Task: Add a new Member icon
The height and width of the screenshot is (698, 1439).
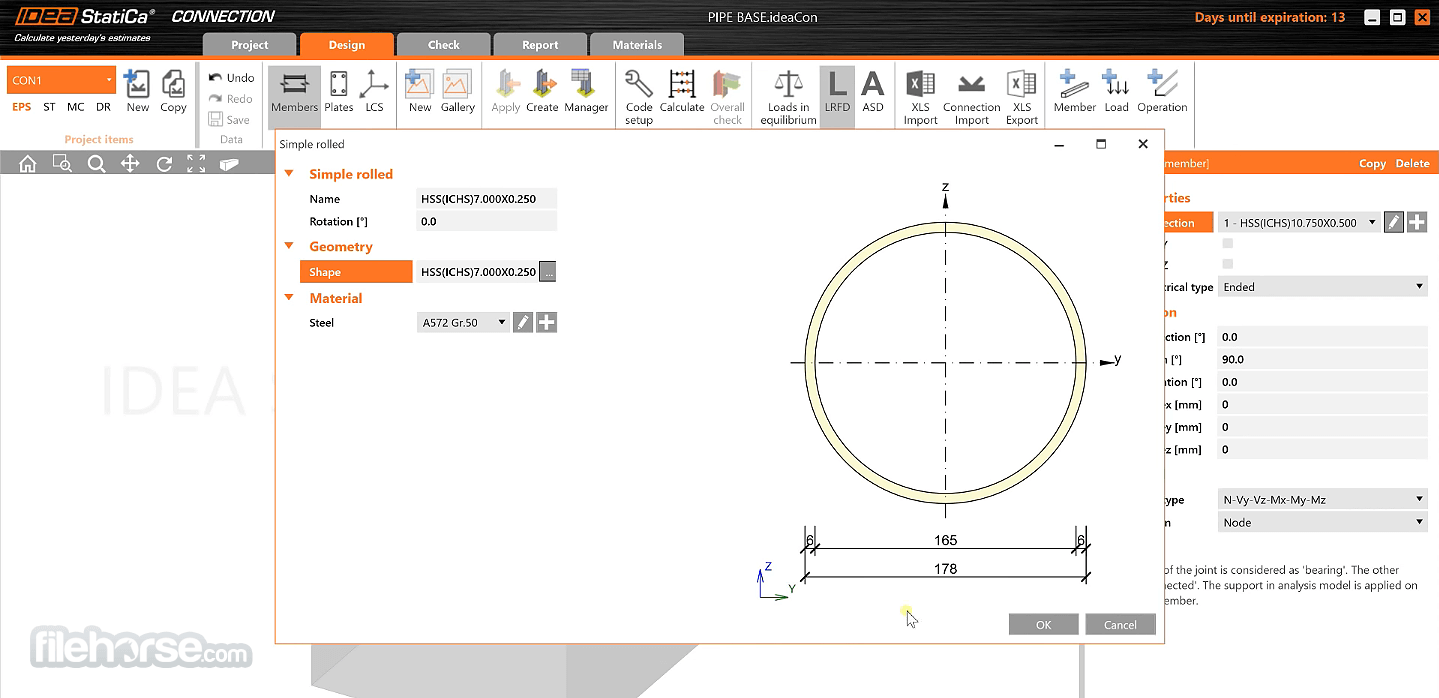Action: point(1075,91)
